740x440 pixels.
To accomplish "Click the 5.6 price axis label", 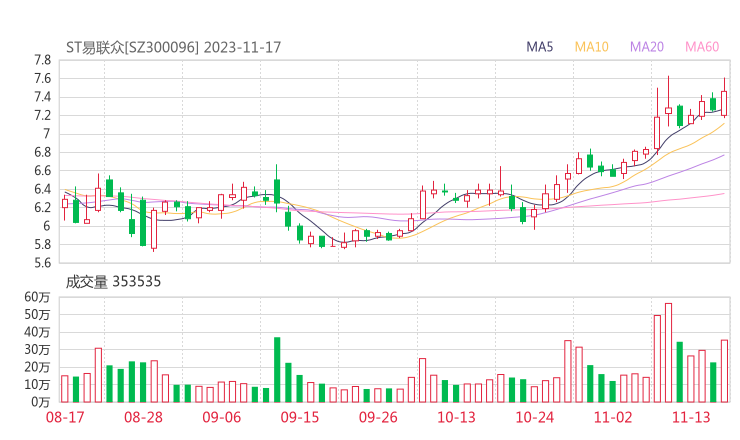I will point(42,263).
